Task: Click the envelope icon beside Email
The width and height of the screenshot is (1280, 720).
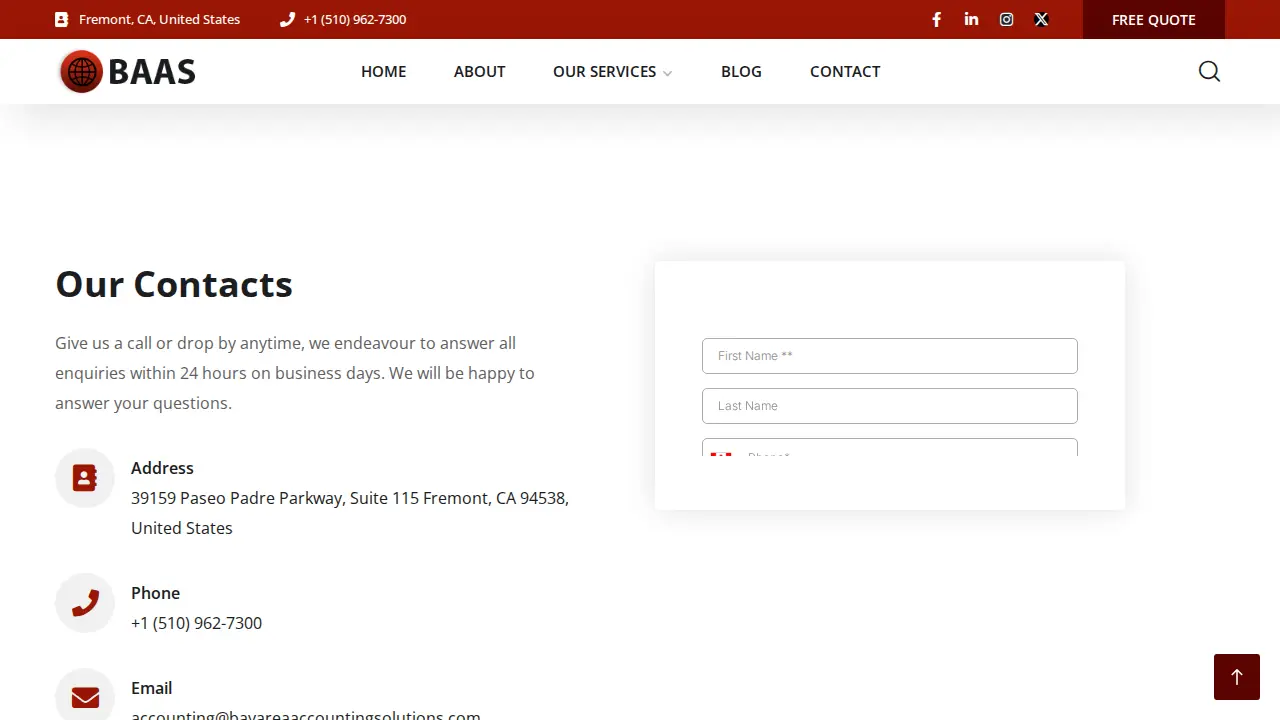Action: point(85,697)
